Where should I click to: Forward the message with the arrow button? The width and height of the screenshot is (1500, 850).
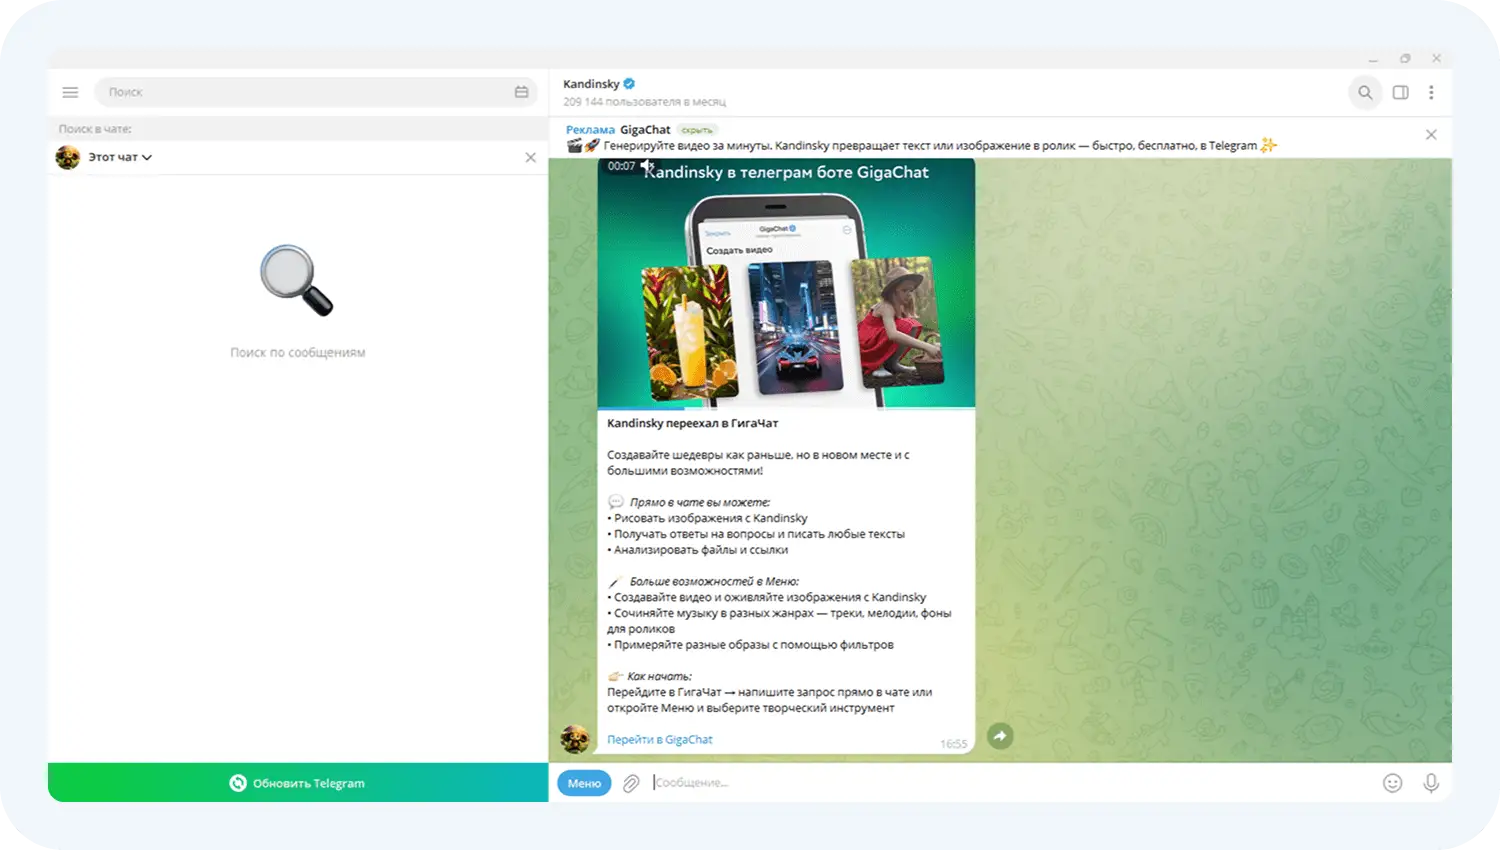pyautogui.click(x=1000, y=736)
